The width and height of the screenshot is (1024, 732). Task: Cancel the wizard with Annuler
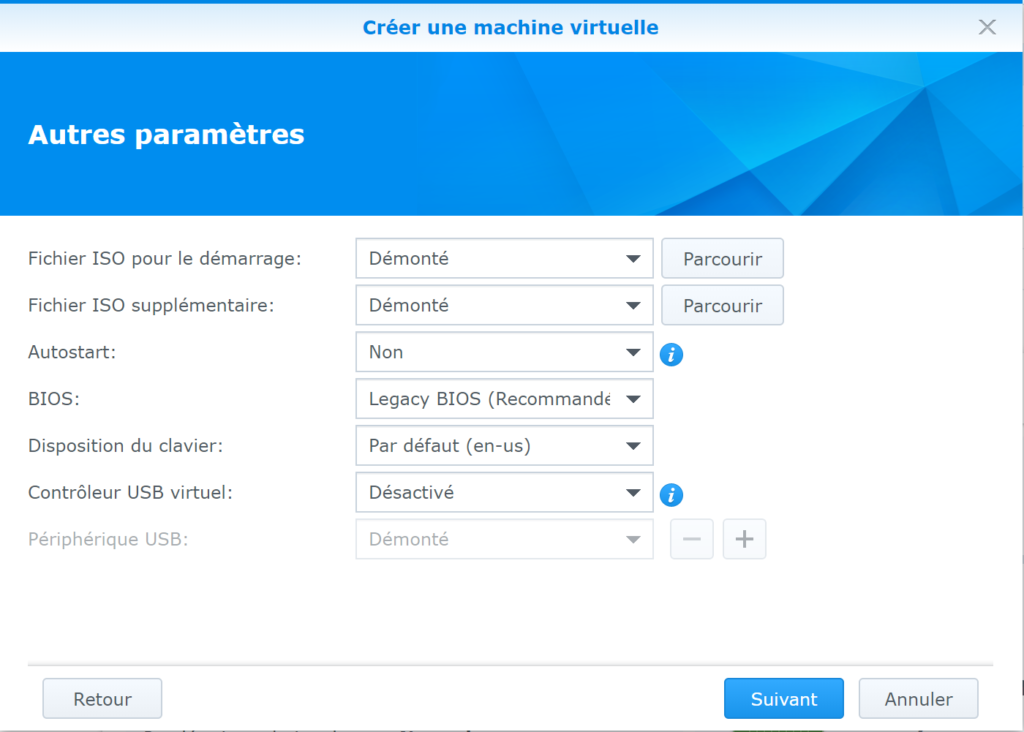tap(918, 699)
